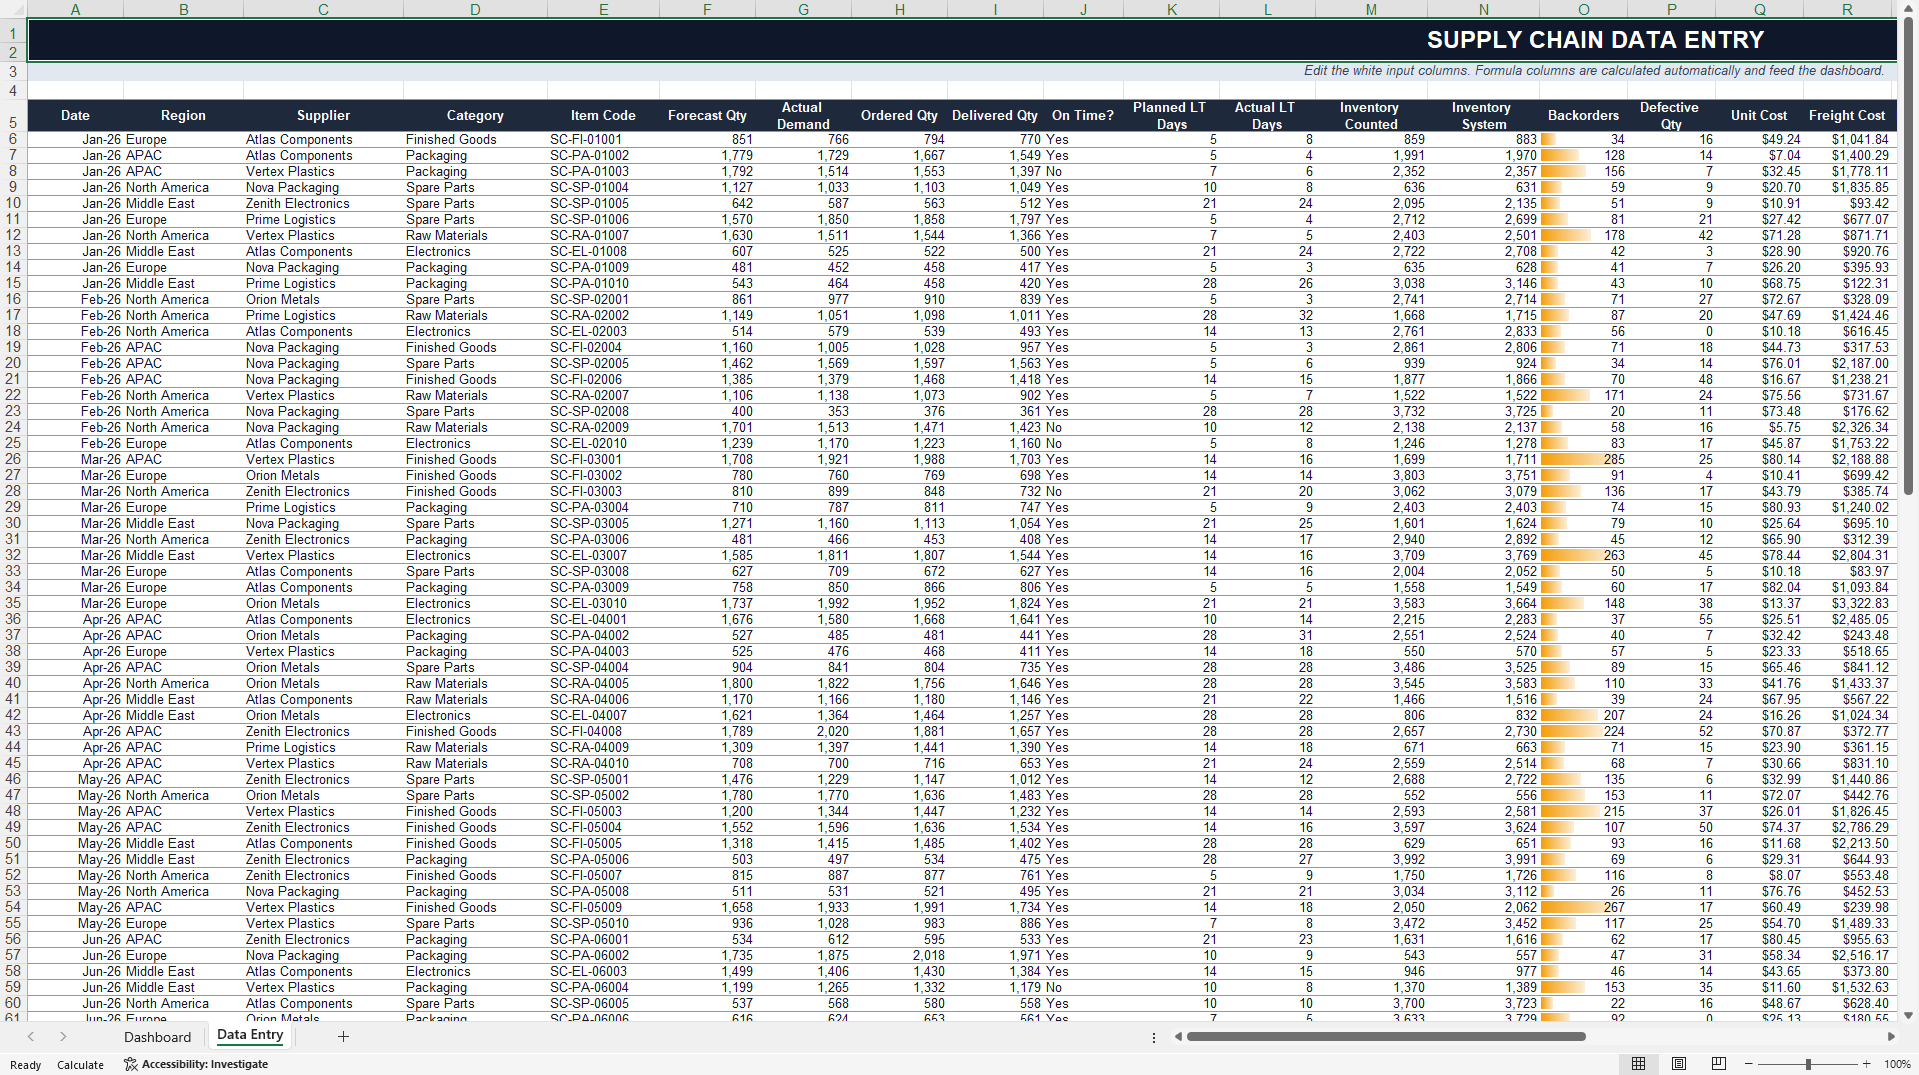Screen dimensions: 1919x1075
Task: Click the vertical scrollbar thumb
Action: [1909, 255]
